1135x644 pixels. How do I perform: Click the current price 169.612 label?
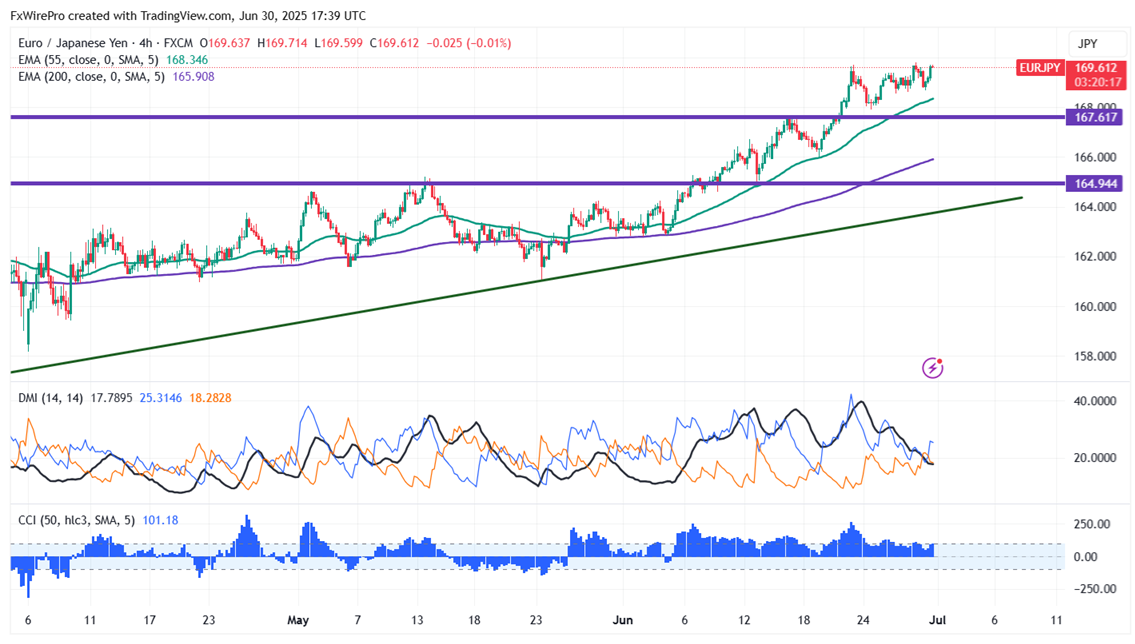click(1095, 68)
